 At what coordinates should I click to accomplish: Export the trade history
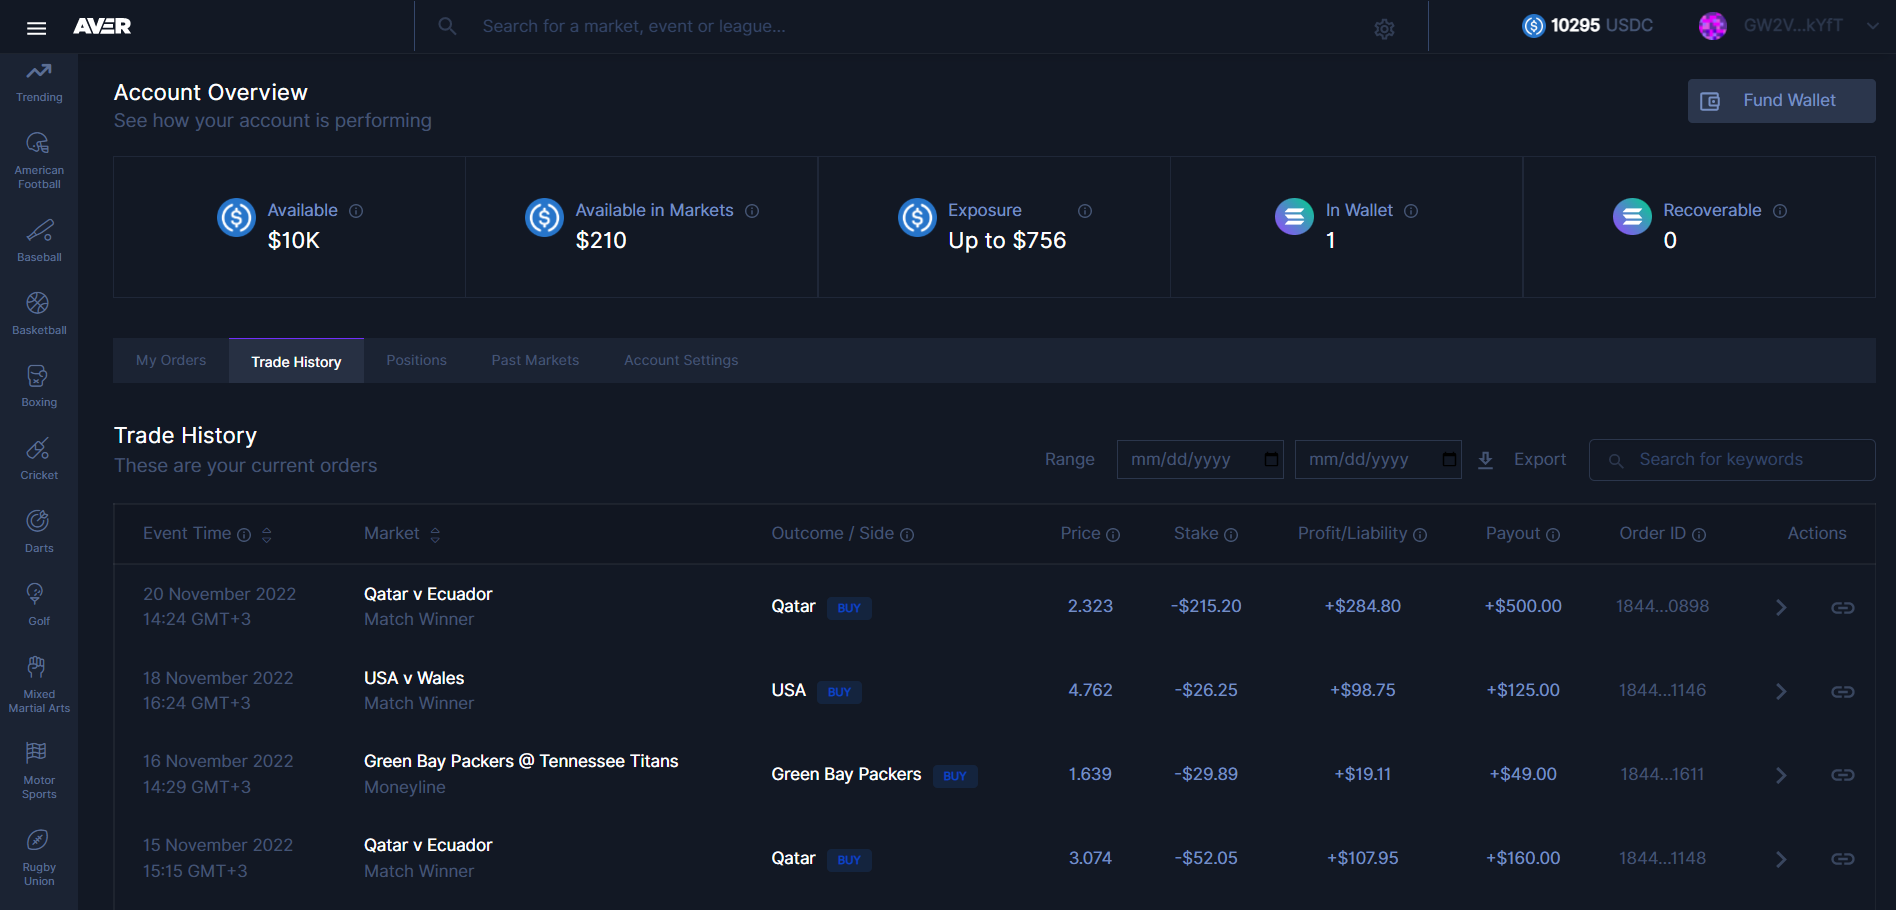click(1523, 460)
